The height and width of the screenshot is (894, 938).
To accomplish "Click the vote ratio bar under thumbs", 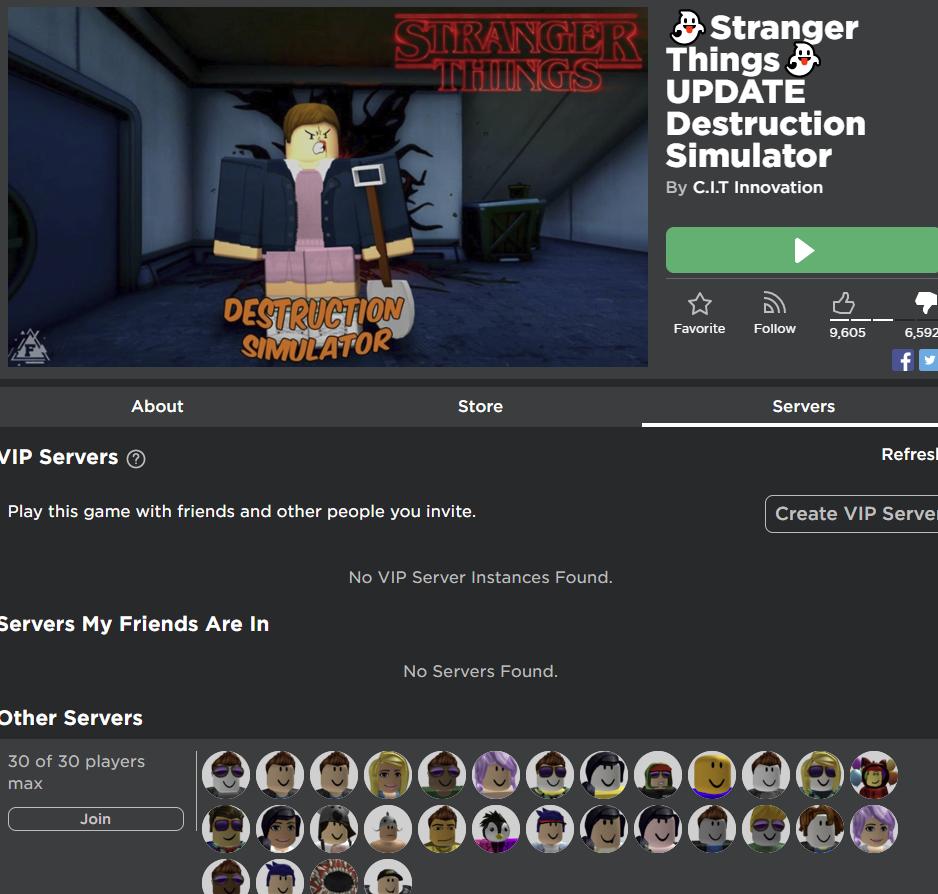I will [884, 320].
